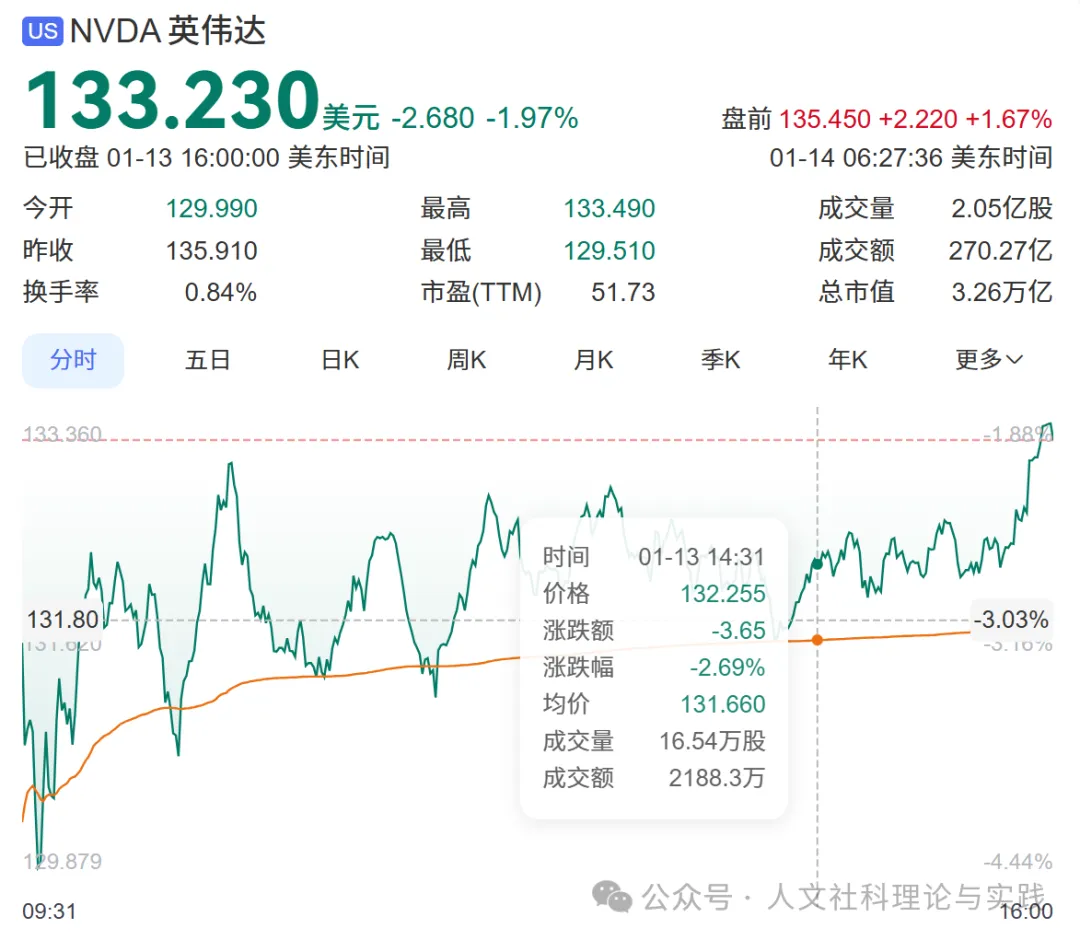Viewport: 1080px width, 940px height.
Task: Click the orange average-price crosshair dot
Action: (818, 640)
